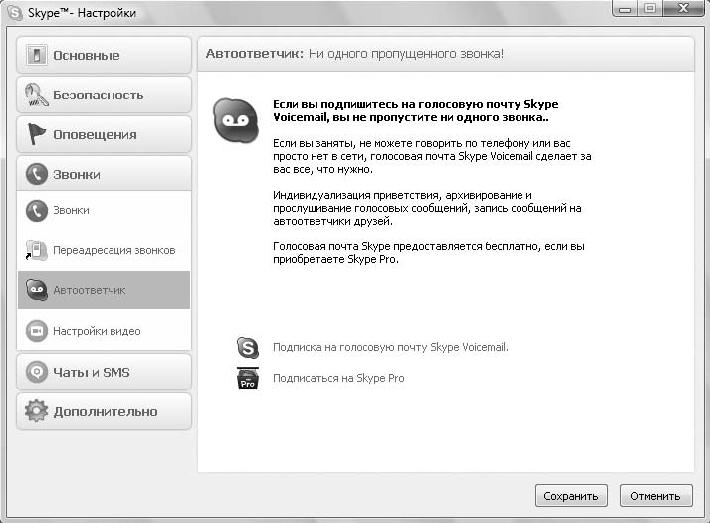Screen dimensions: 710x523
Task: Click the switch icon beside Основные
Action: [x=37, y=55]
